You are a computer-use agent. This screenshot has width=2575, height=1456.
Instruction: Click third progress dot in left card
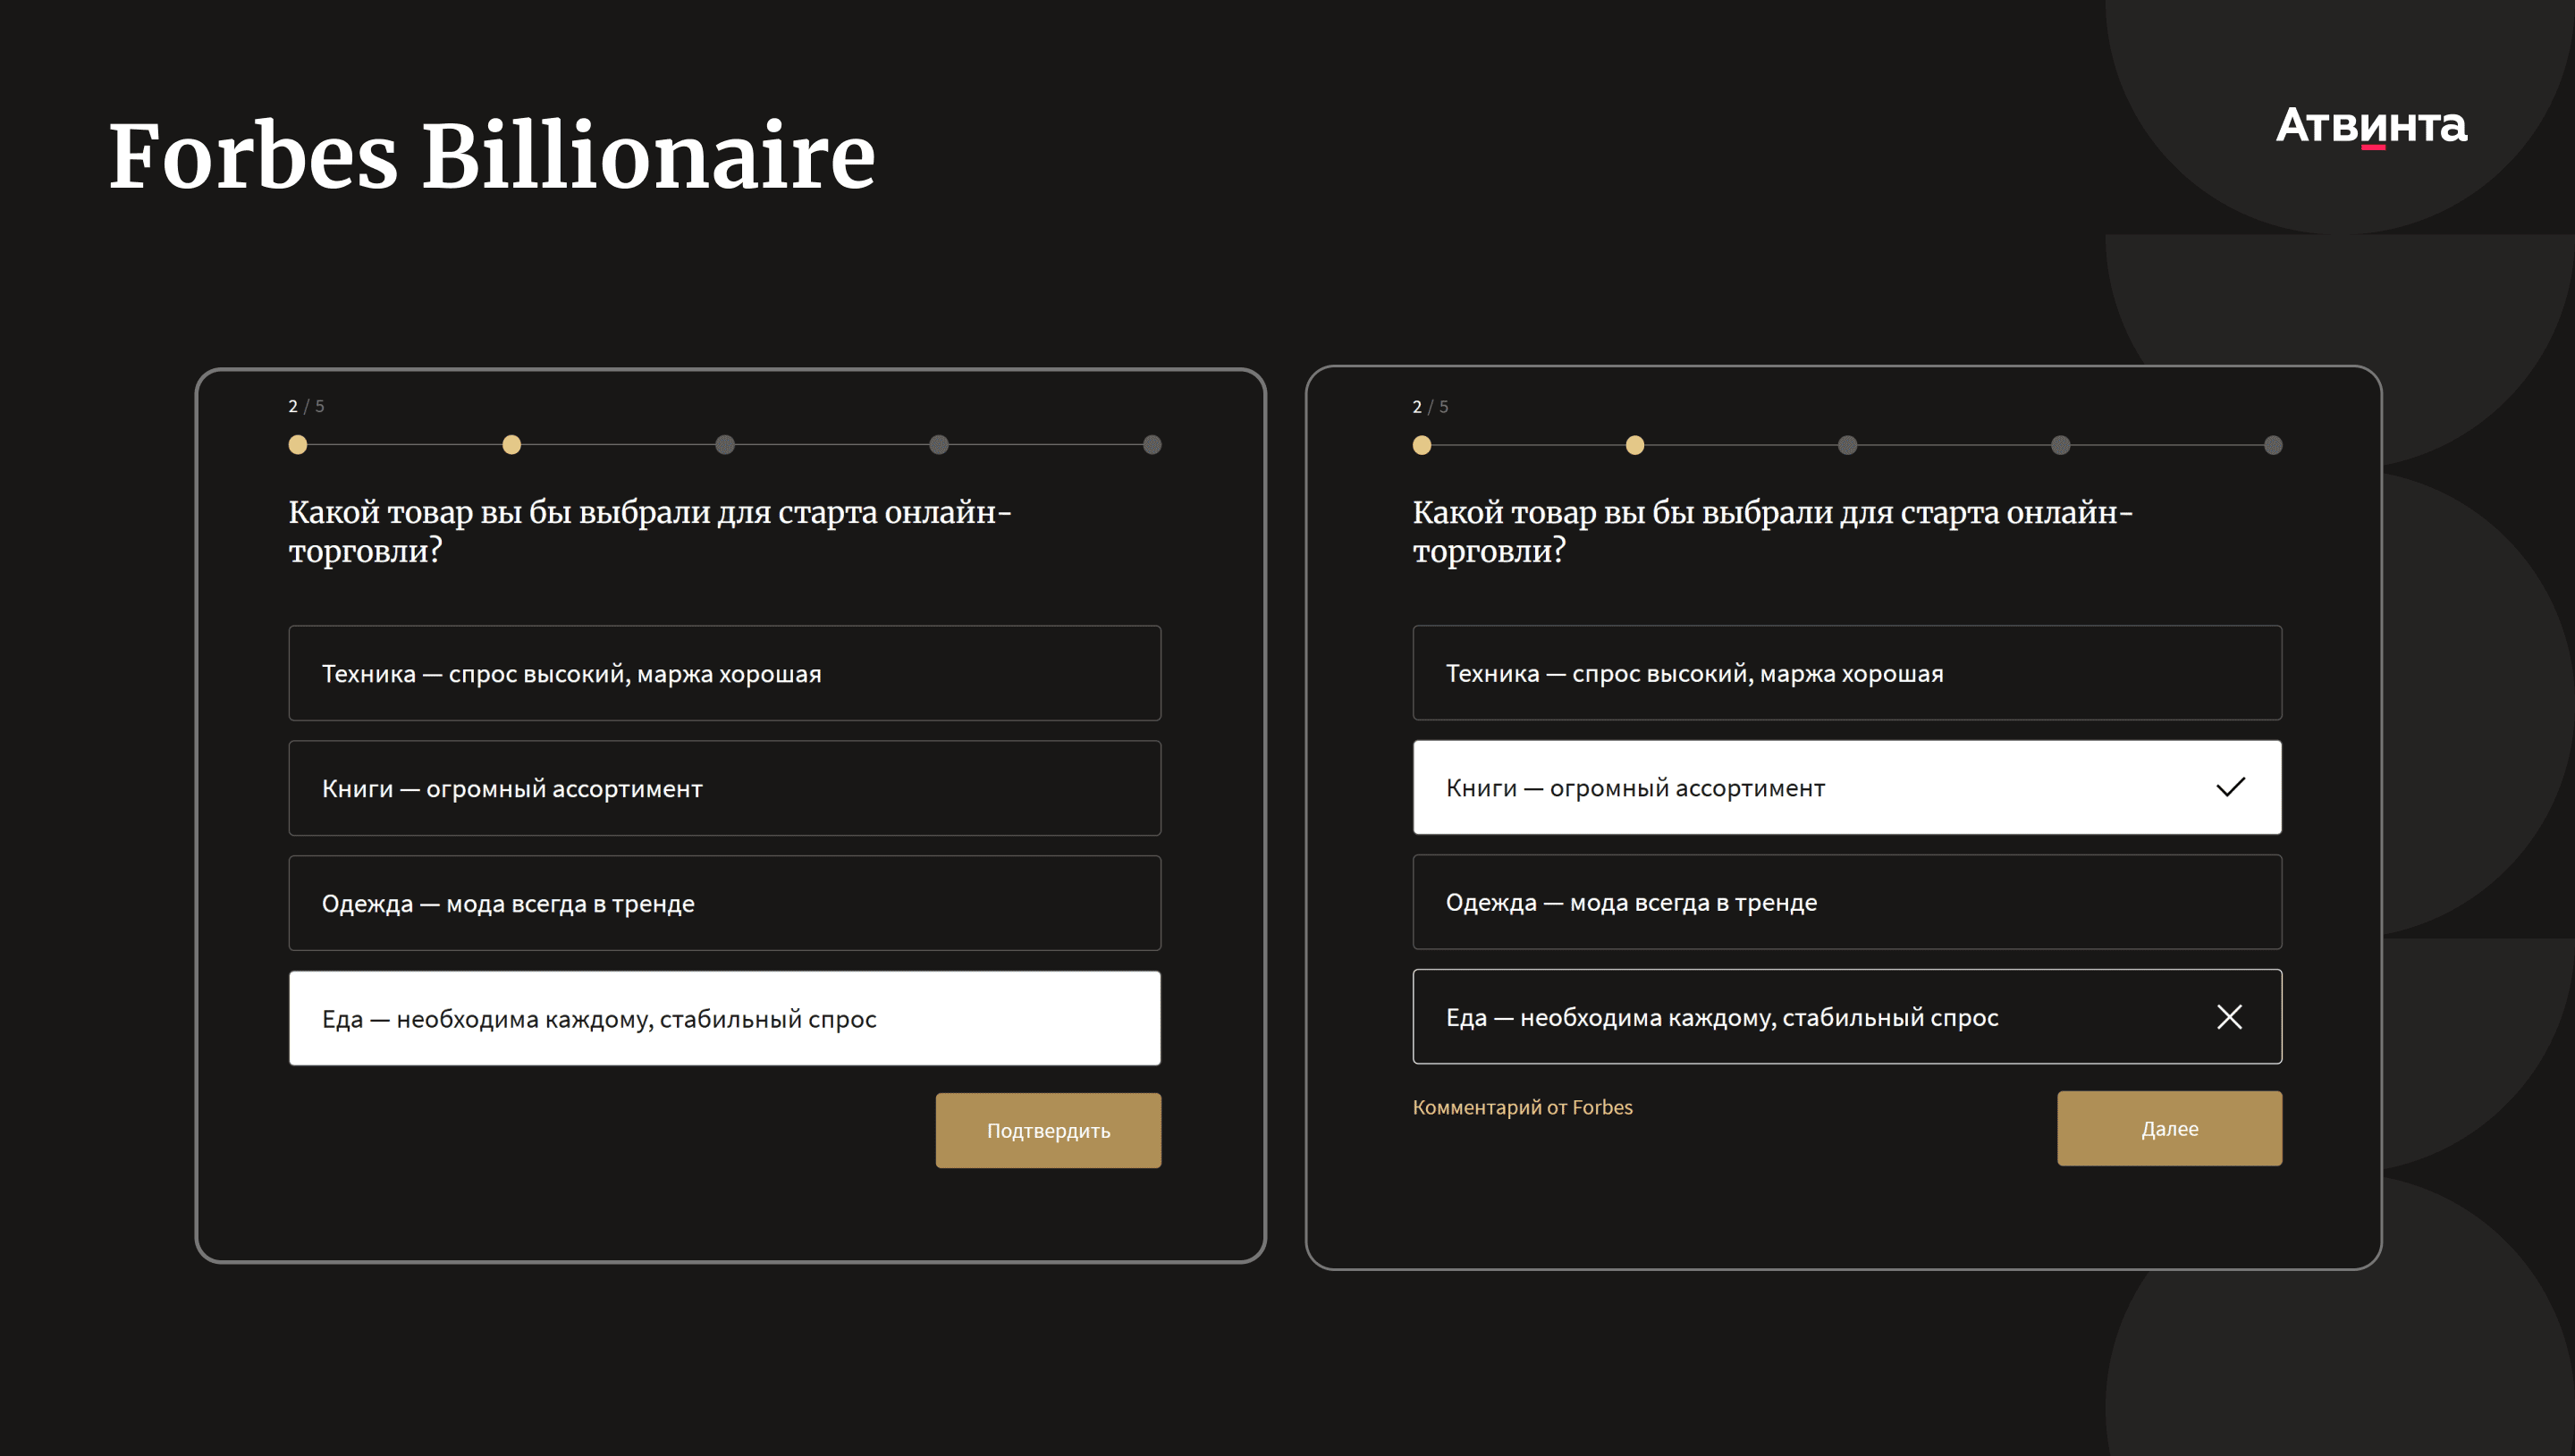coord(725,445)
